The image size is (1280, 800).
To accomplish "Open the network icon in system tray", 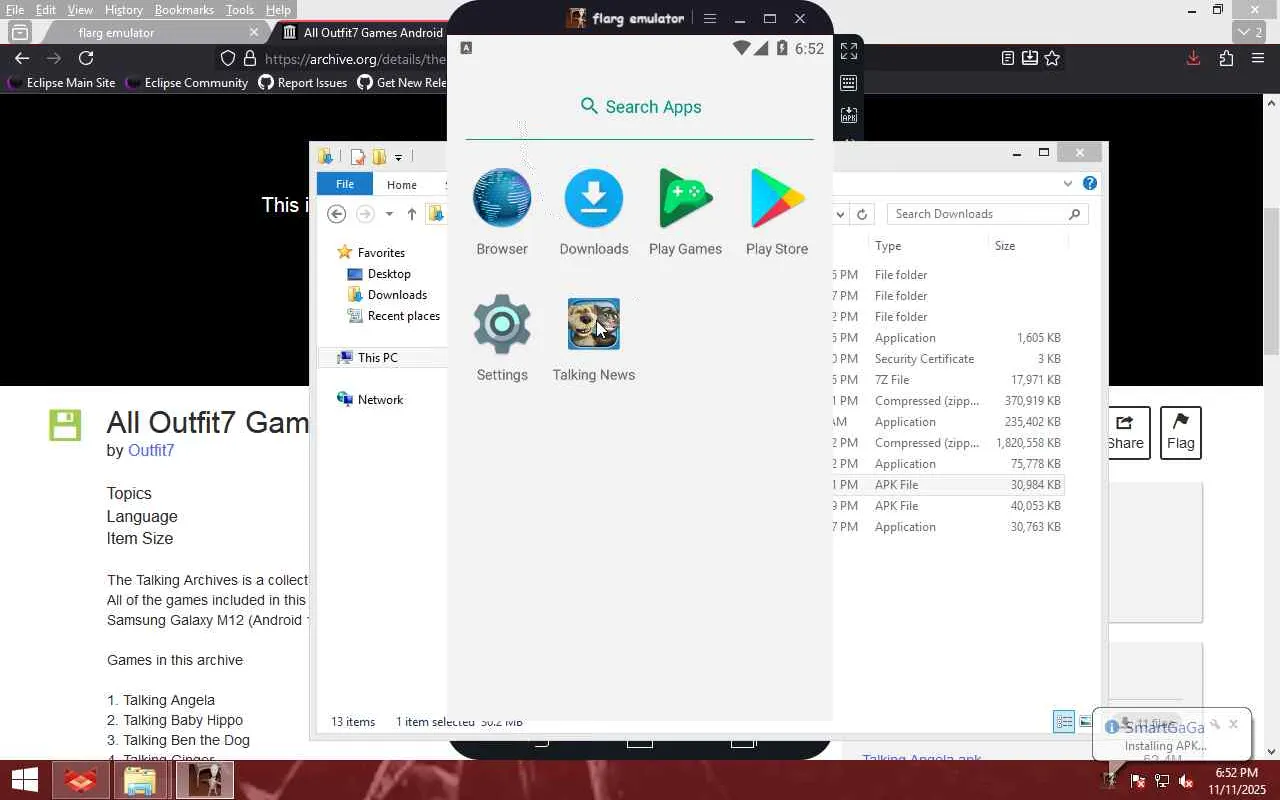I will pyautogui.click(x=1162, y=781).
